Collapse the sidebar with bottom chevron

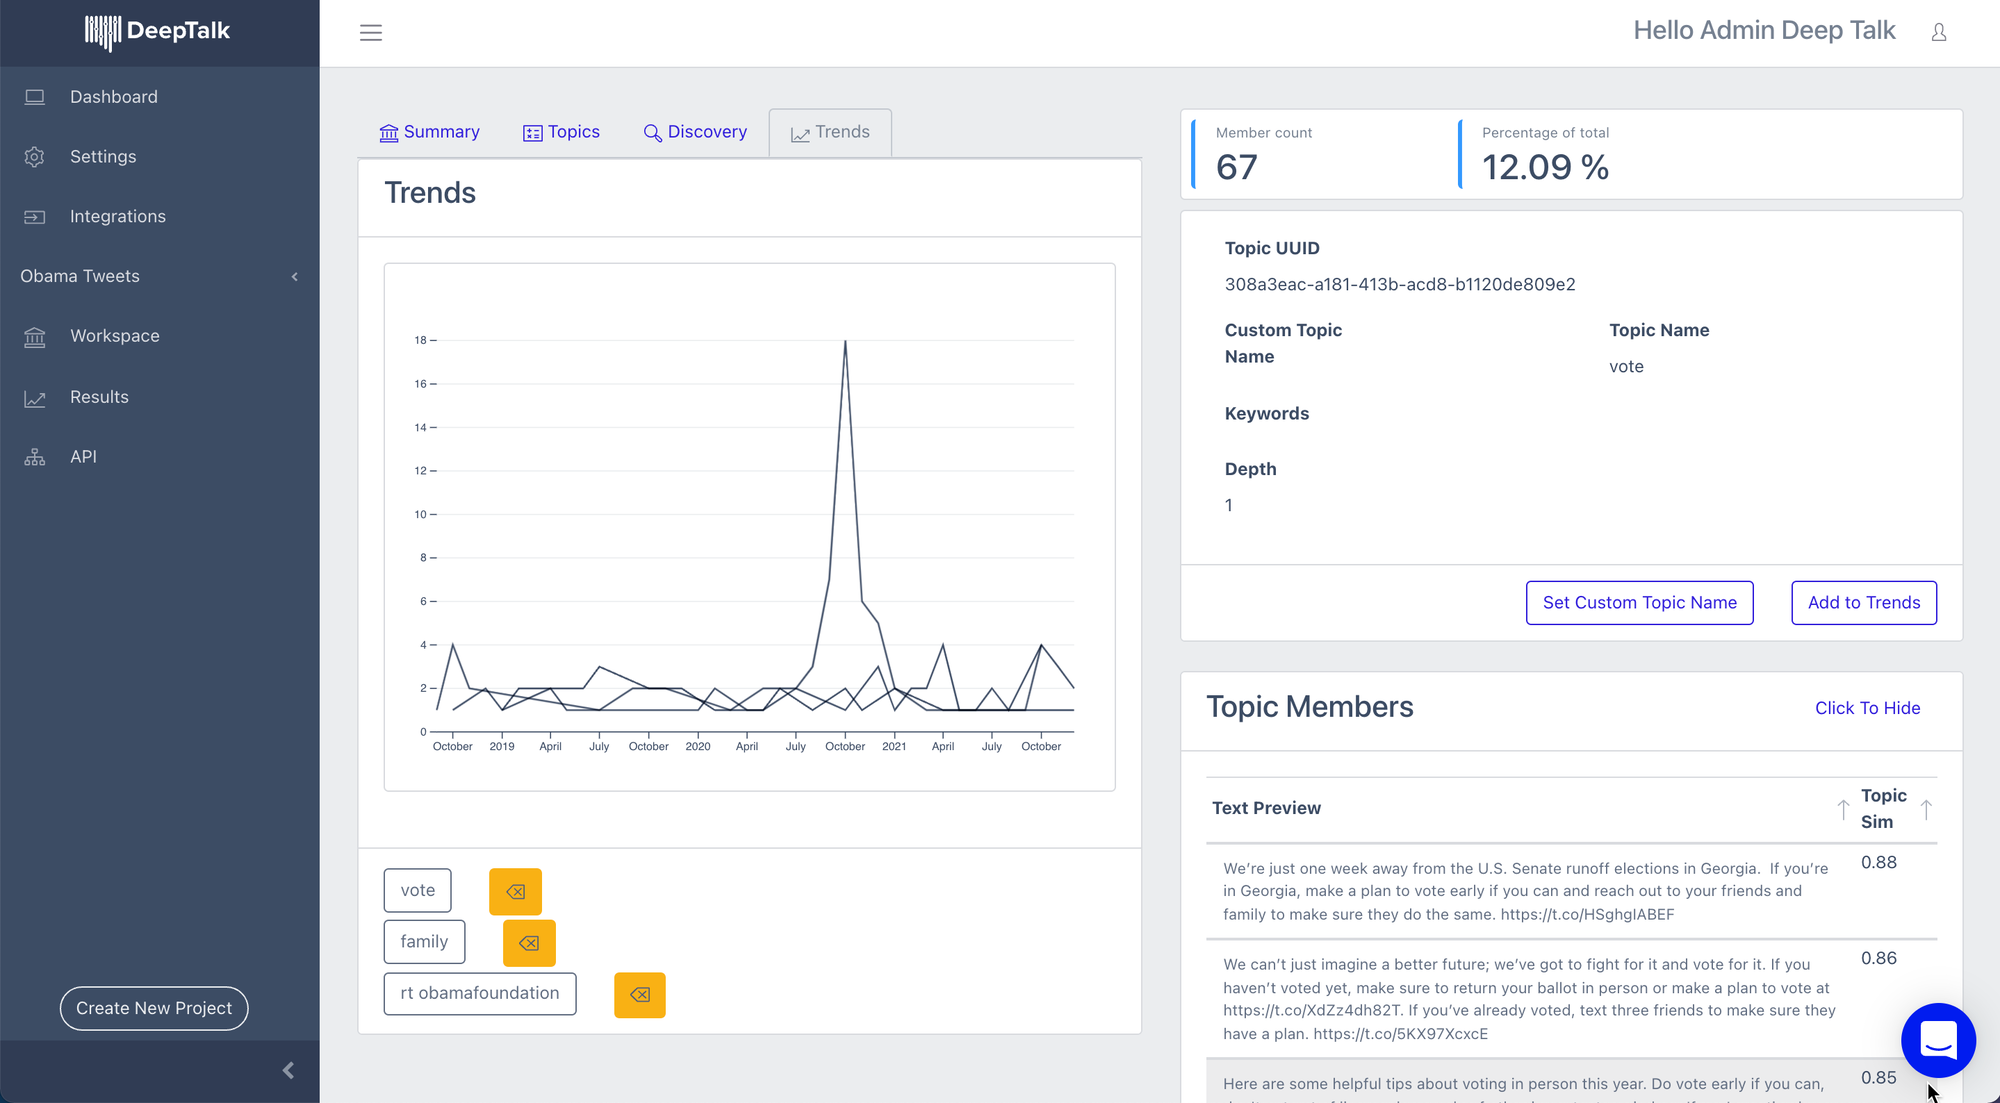(288, 1071)
